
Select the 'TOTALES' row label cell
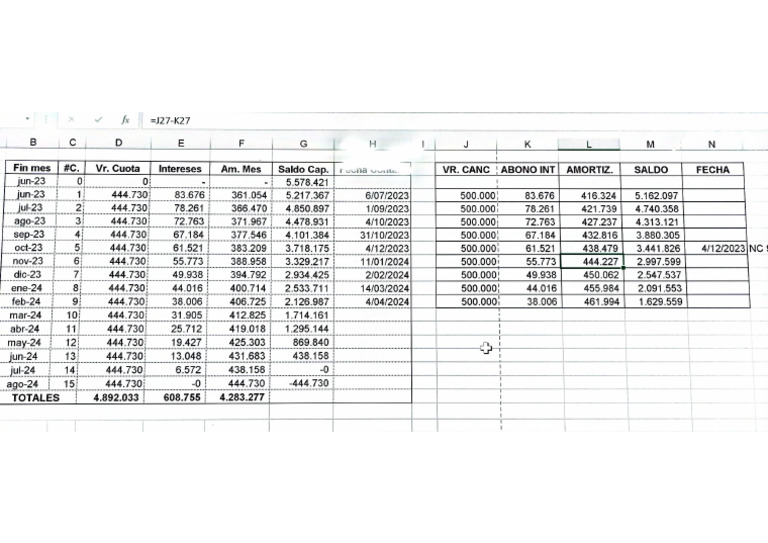[38, 398]
